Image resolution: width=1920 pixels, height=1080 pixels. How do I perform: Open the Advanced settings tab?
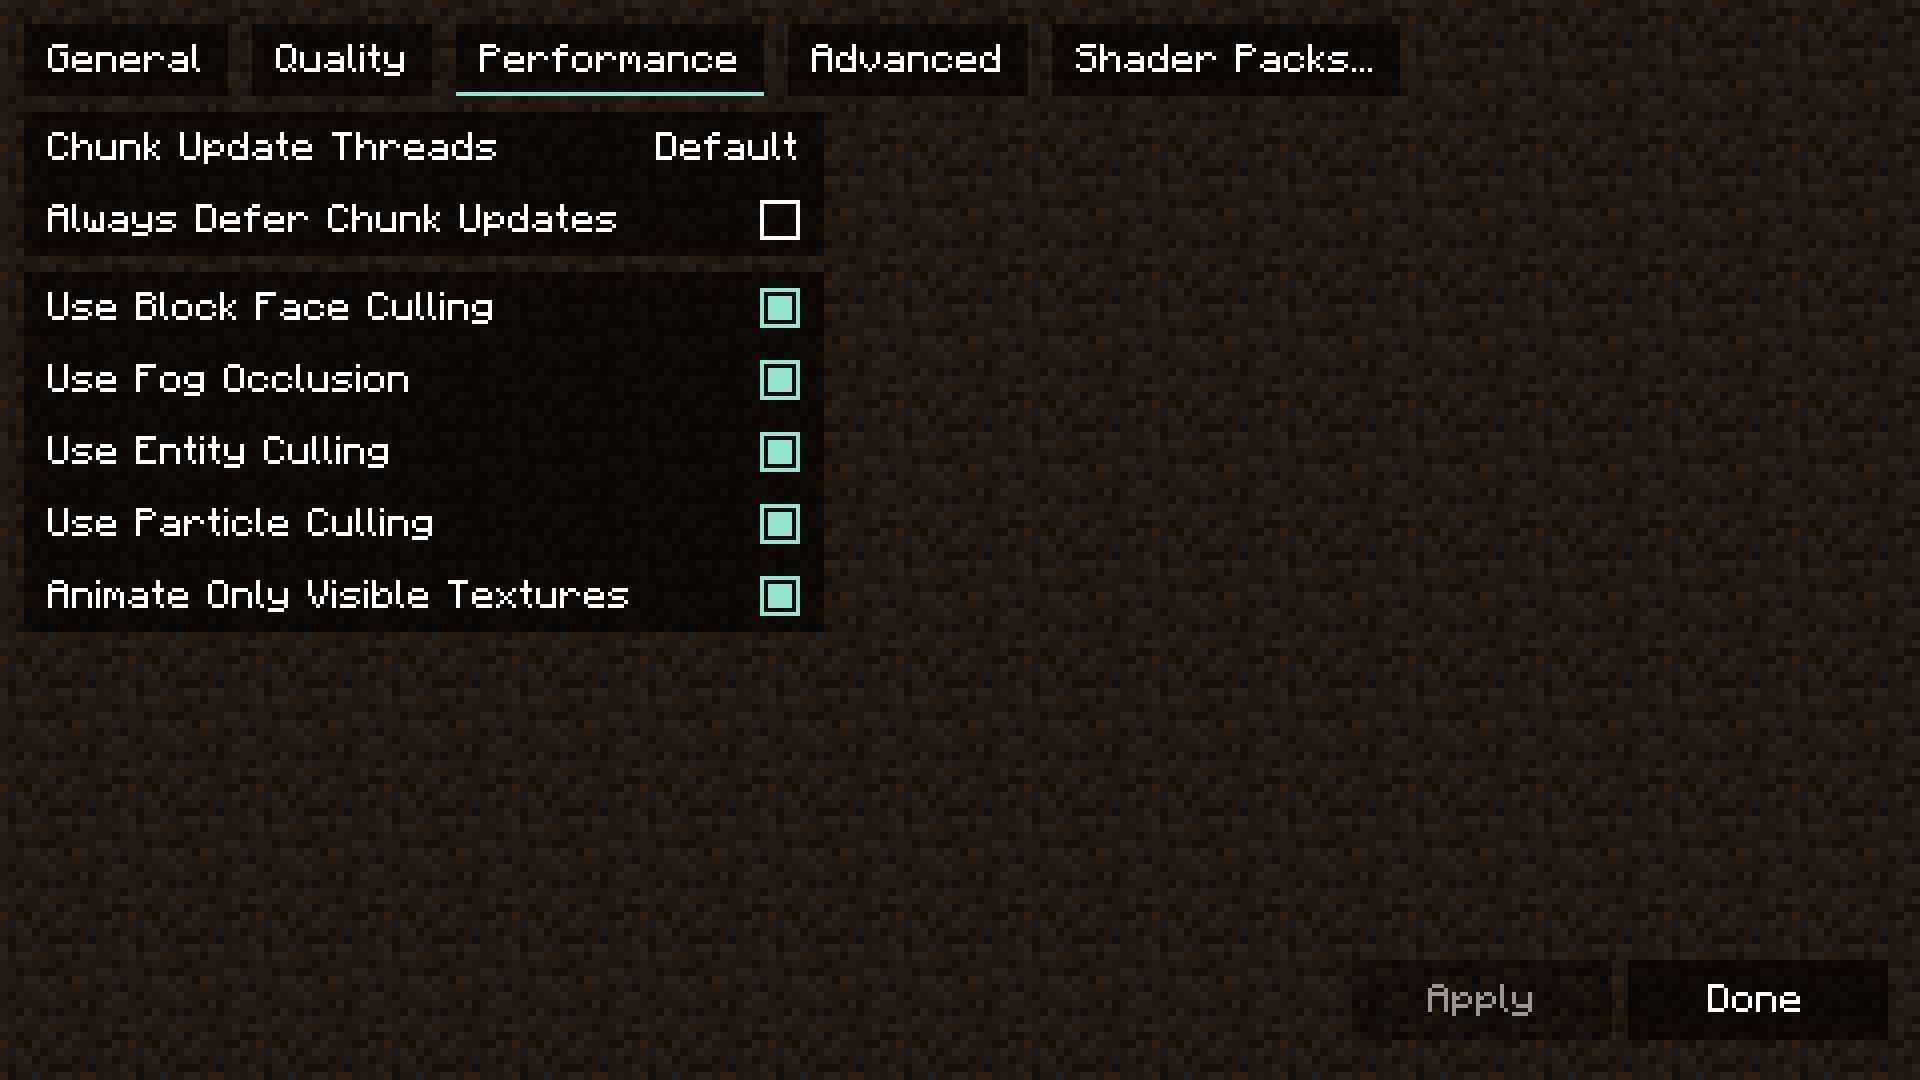click(x=905, y=58)
